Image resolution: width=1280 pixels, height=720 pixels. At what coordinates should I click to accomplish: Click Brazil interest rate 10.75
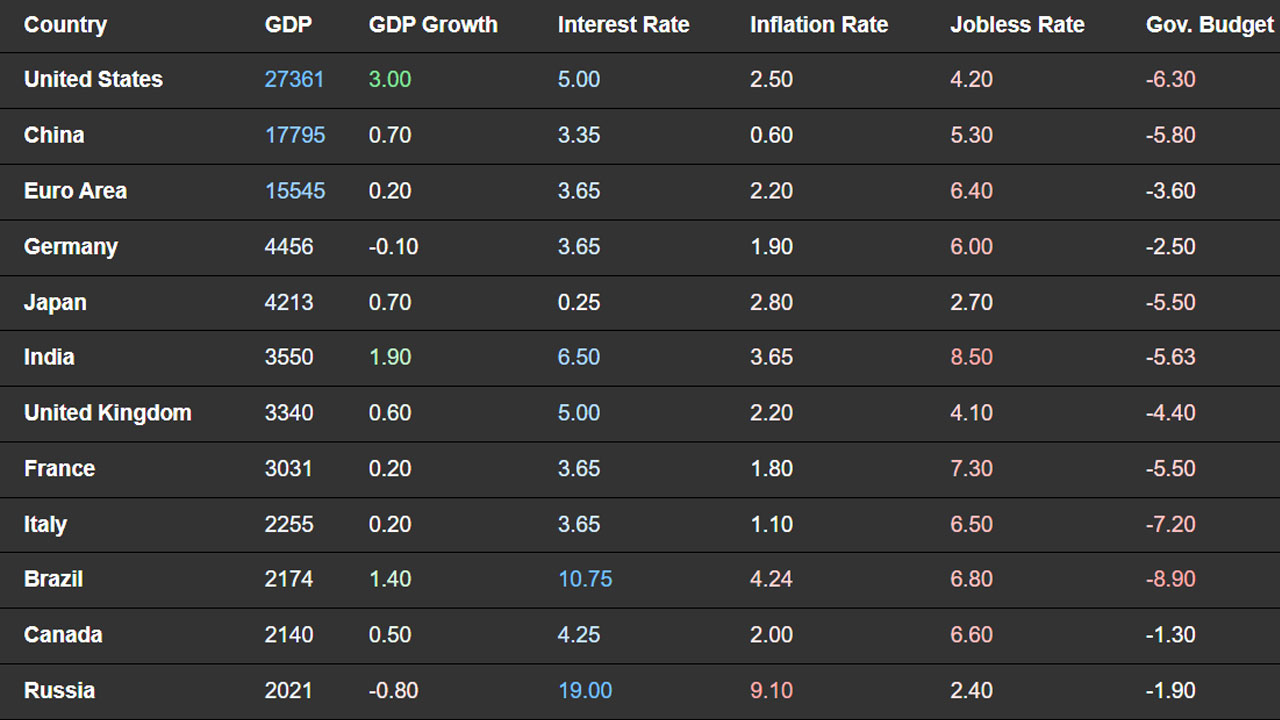pos(585,579)
